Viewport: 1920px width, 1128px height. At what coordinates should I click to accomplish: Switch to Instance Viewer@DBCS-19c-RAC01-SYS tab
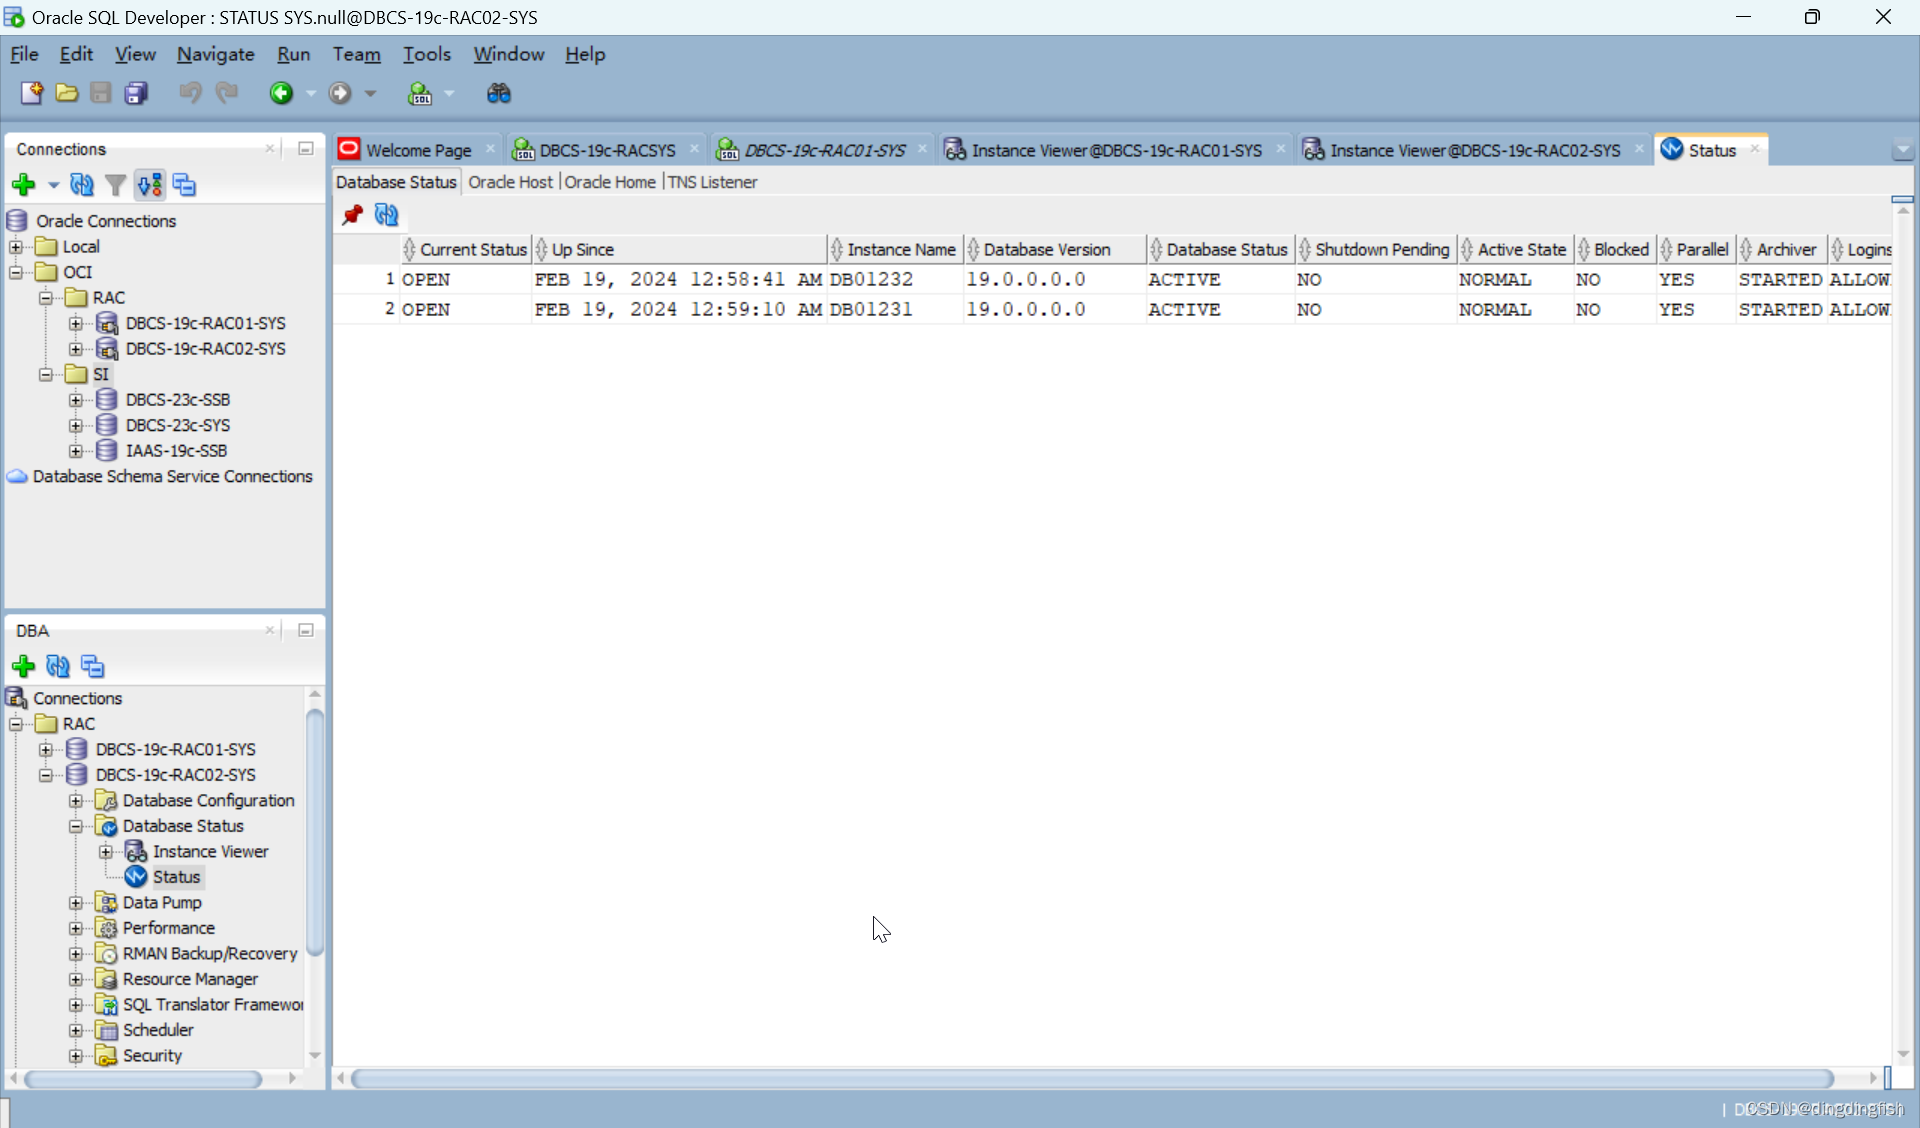coord(1116,150)
